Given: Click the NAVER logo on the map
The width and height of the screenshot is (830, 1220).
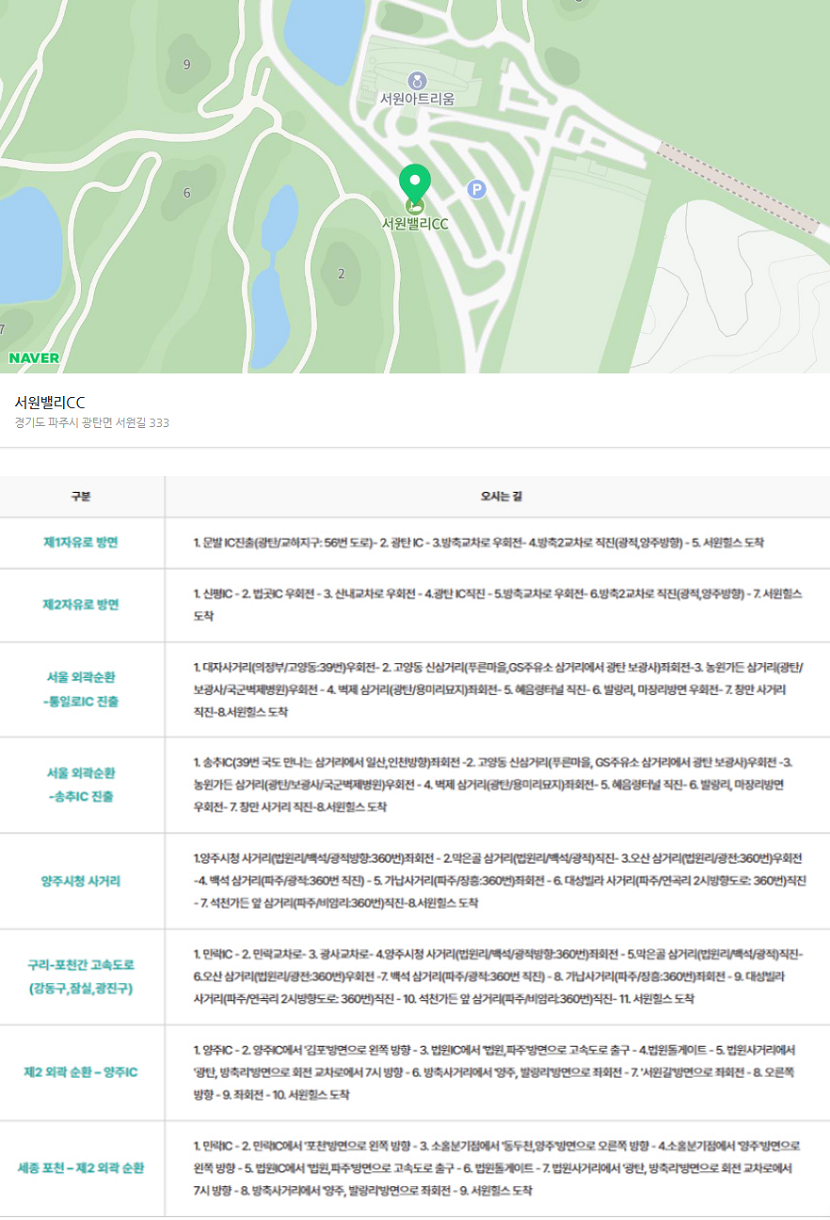Looking at the screenshot, I should 34,357.
